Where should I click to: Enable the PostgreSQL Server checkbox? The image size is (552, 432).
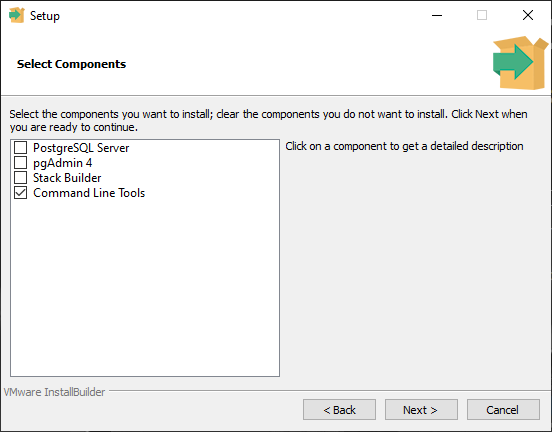(x=20, y=148)
